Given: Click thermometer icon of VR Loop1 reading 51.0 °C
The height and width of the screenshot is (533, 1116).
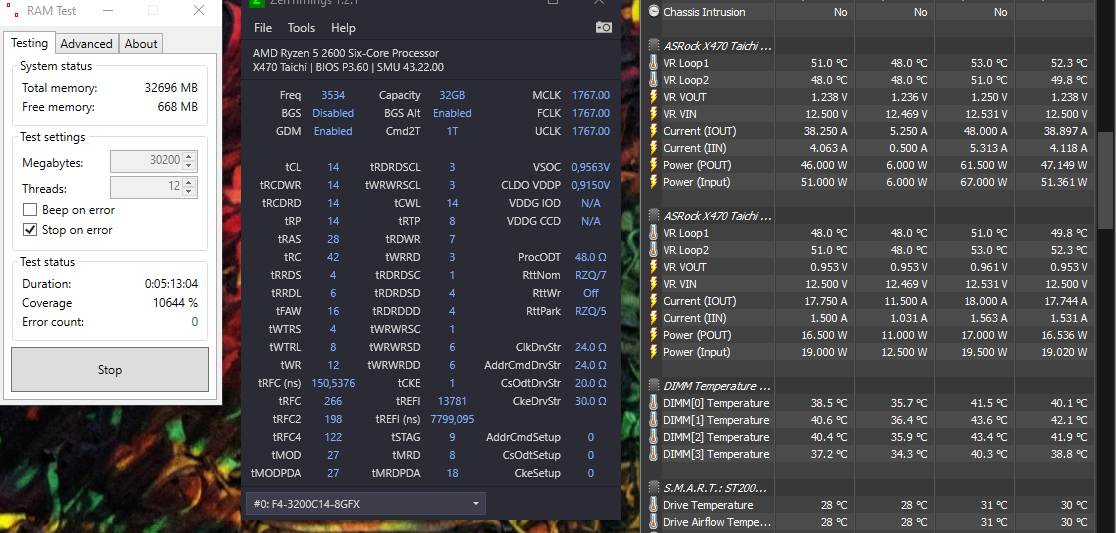Looking at the screenshot, I should pyautogui.click(x=654, y=63).
